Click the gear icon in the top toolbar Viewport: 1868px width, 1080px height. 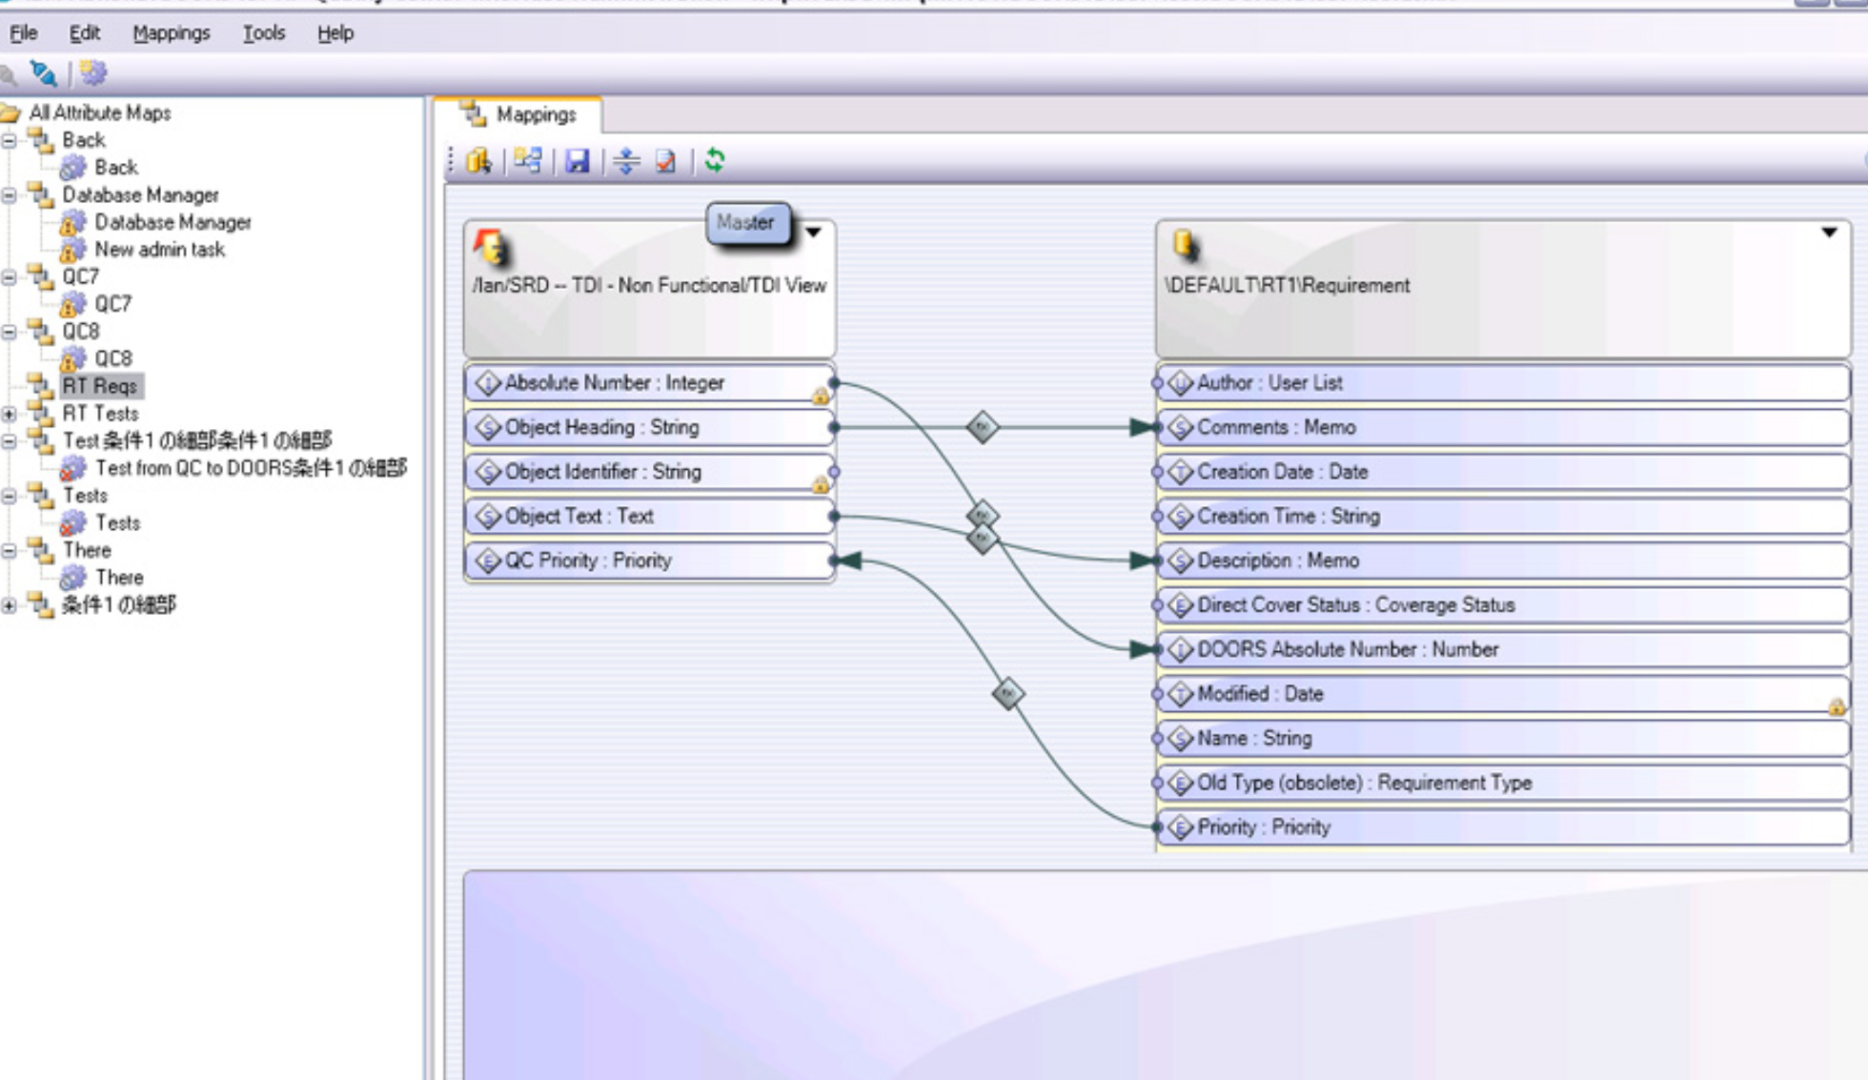[x=93, y=73]
